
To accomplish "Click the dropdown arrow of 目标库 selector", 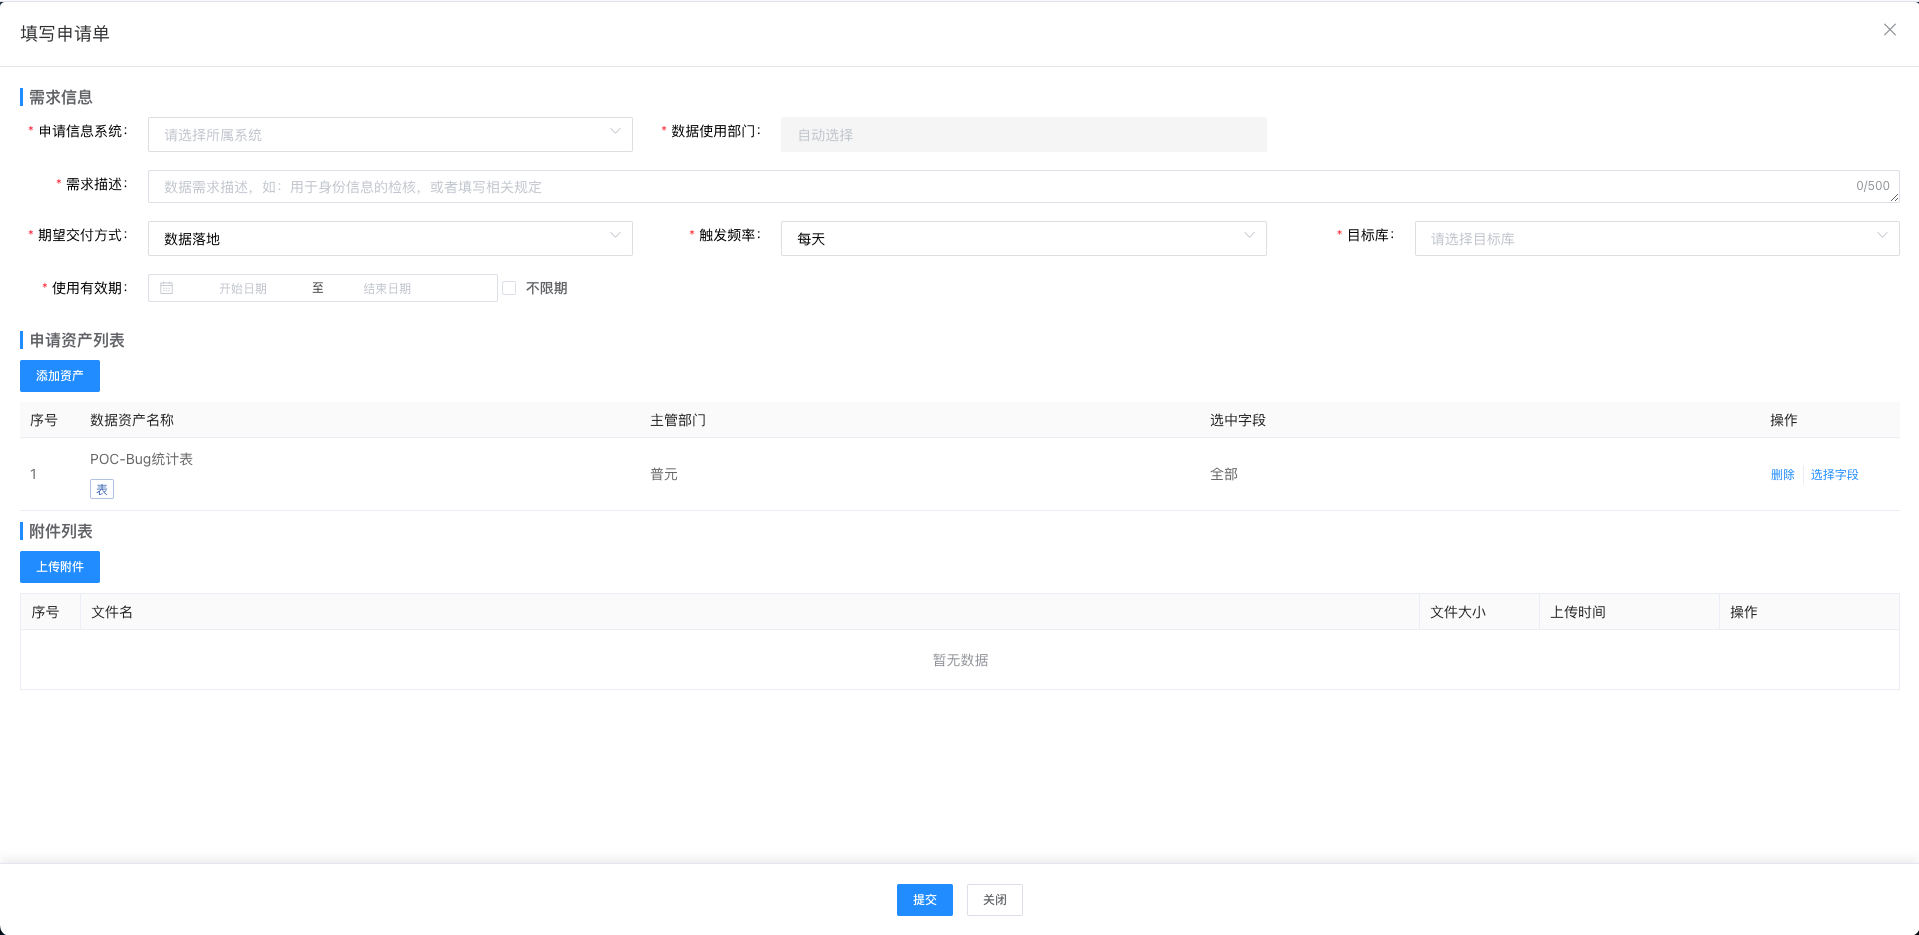I will click(1882, 236).
